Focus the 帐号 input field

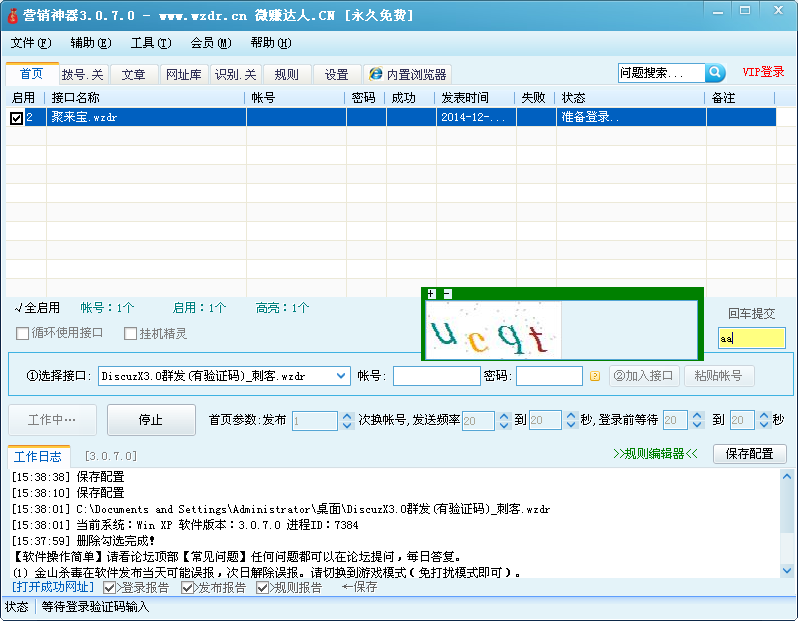(x=437, y=376)
